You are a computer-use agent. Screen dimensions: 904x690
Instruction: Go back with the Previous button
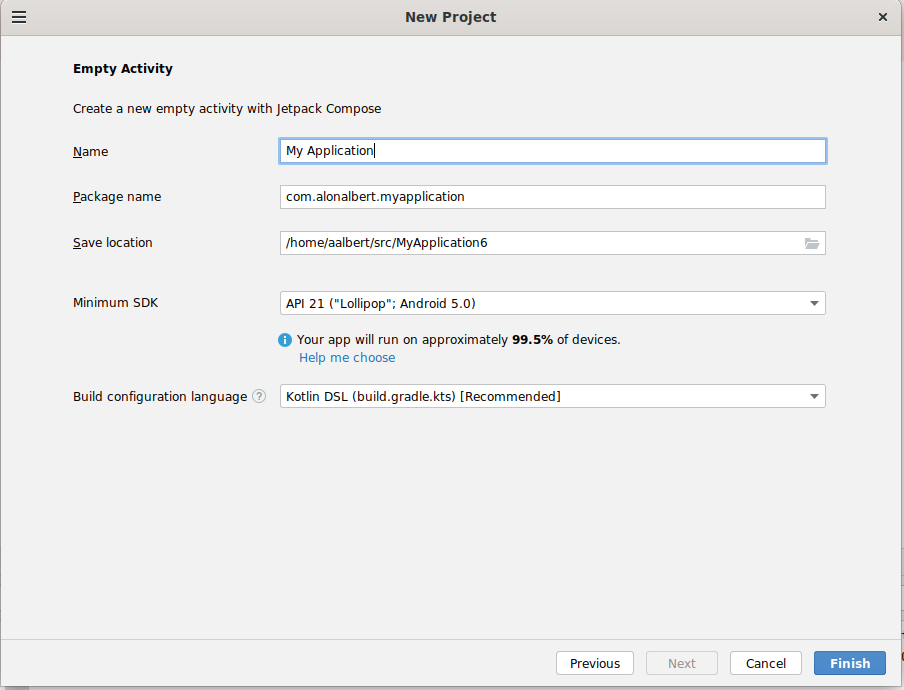pyautogui.click(x=595, y=663)
